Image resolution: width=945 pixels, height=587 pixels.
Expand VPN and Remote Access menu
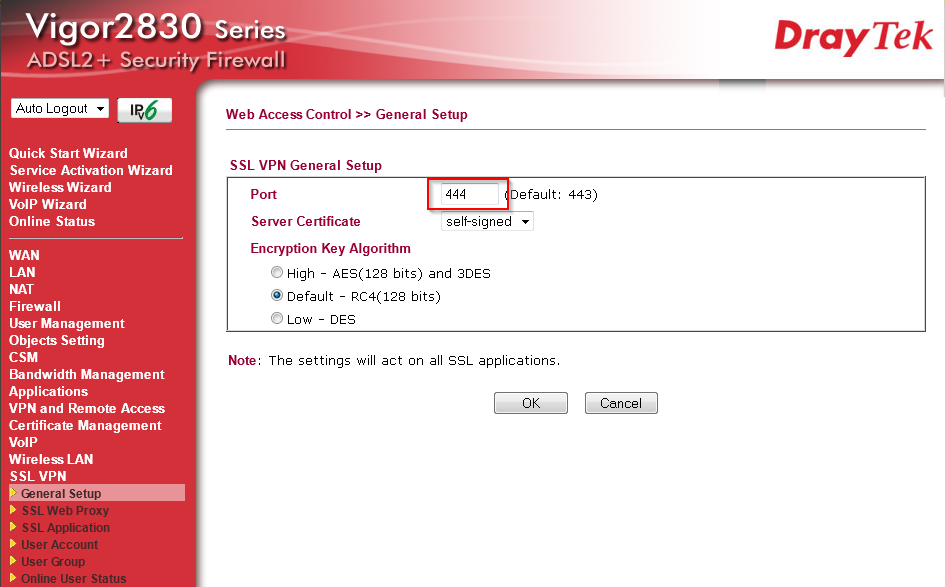pos(87,408)
